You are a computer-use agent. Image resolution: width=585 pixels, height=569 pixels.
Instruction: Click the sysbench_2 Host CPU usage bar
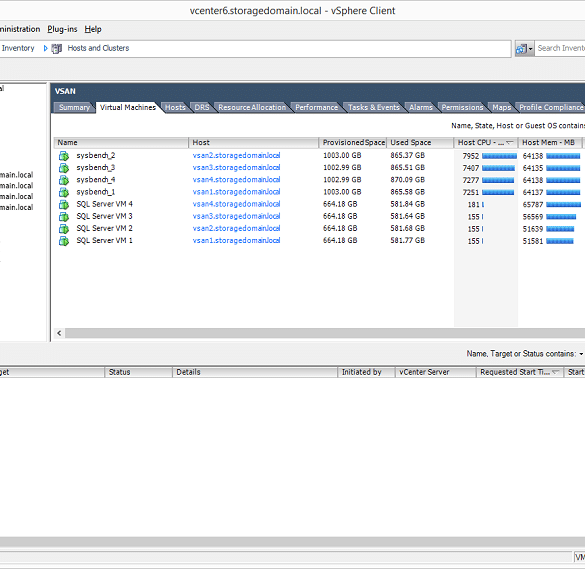(499, 156)
